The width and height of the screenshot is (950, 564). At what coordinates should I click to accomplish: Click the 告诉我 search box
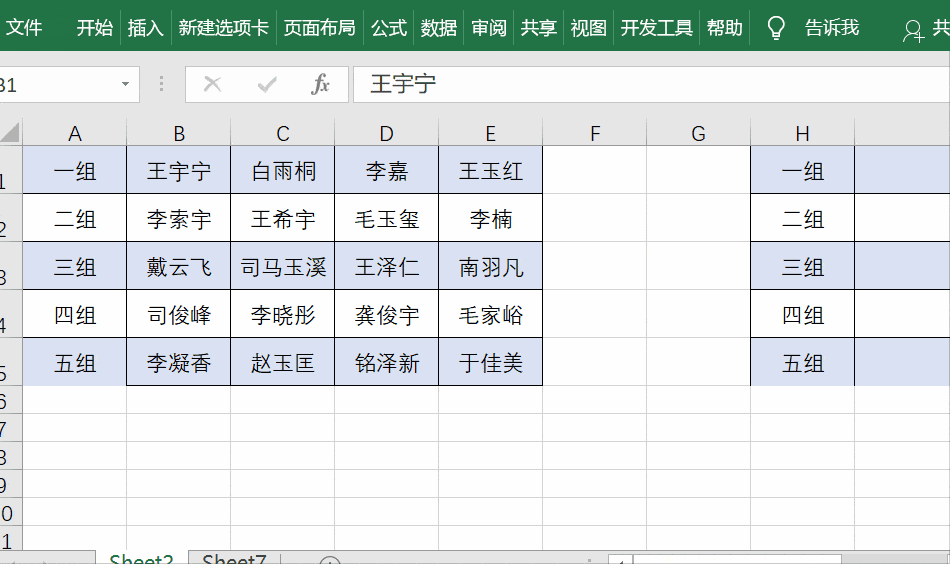831,28
